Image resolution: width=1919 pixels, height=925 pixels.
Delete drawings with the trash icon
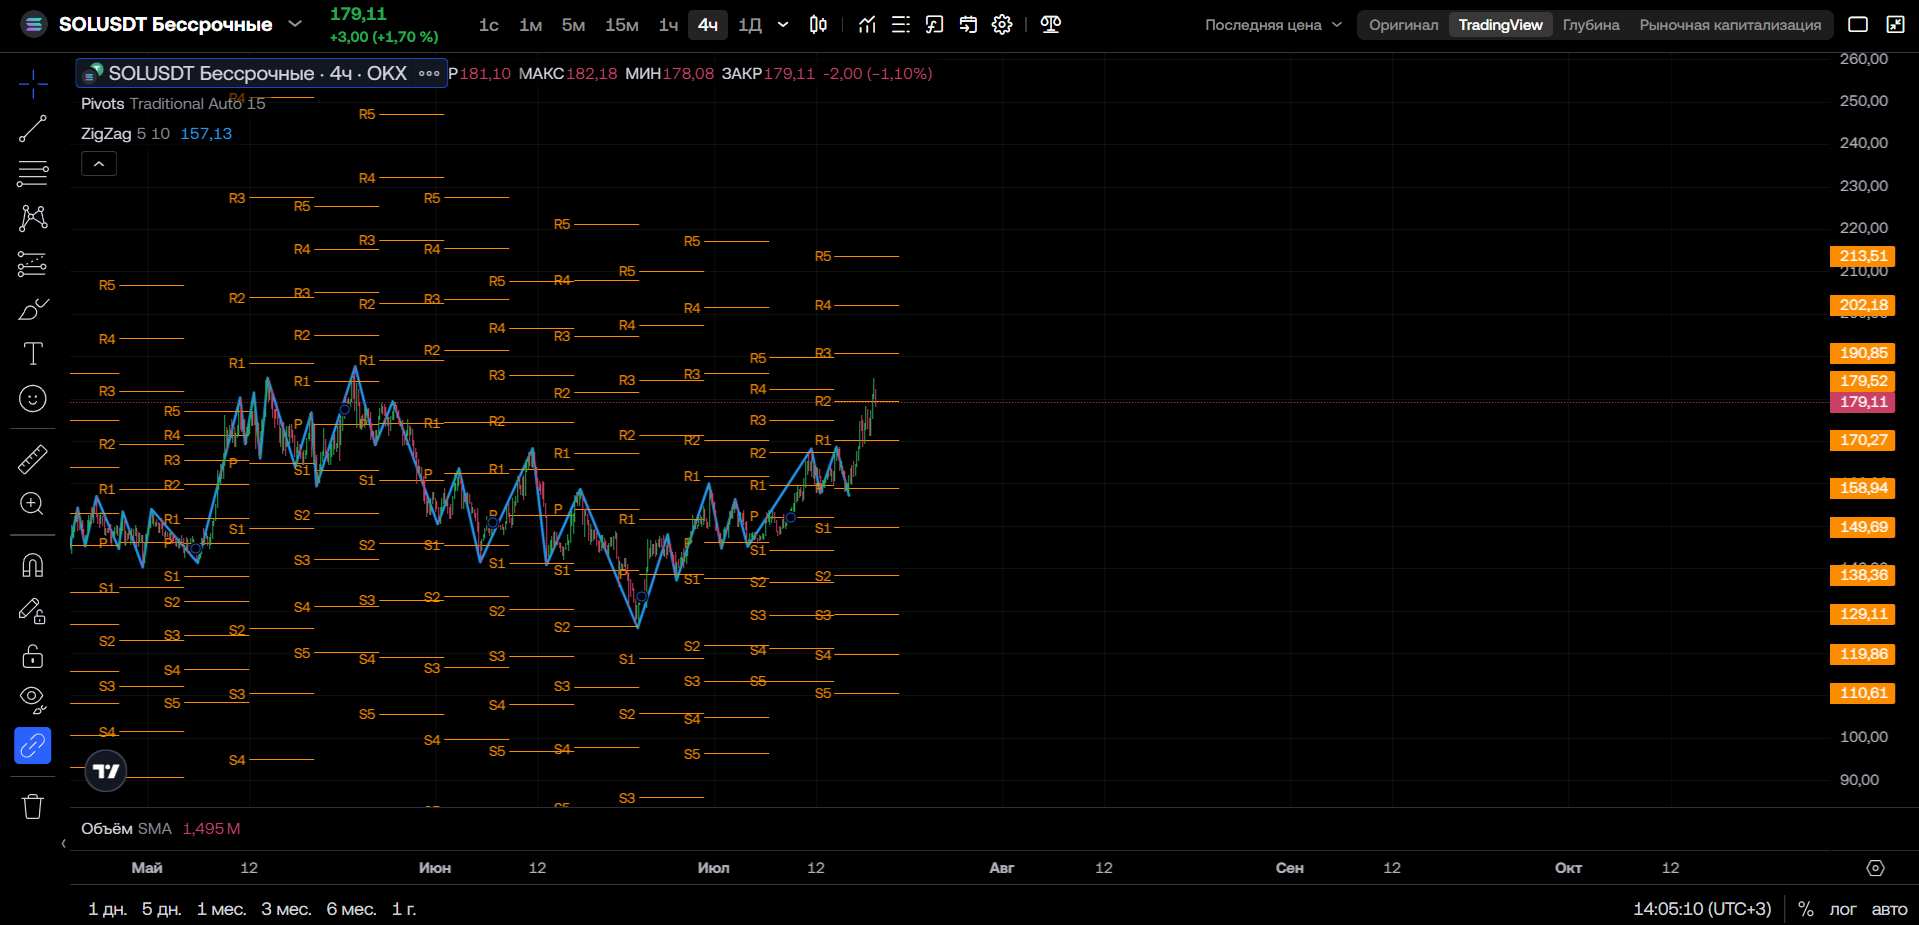33,806
